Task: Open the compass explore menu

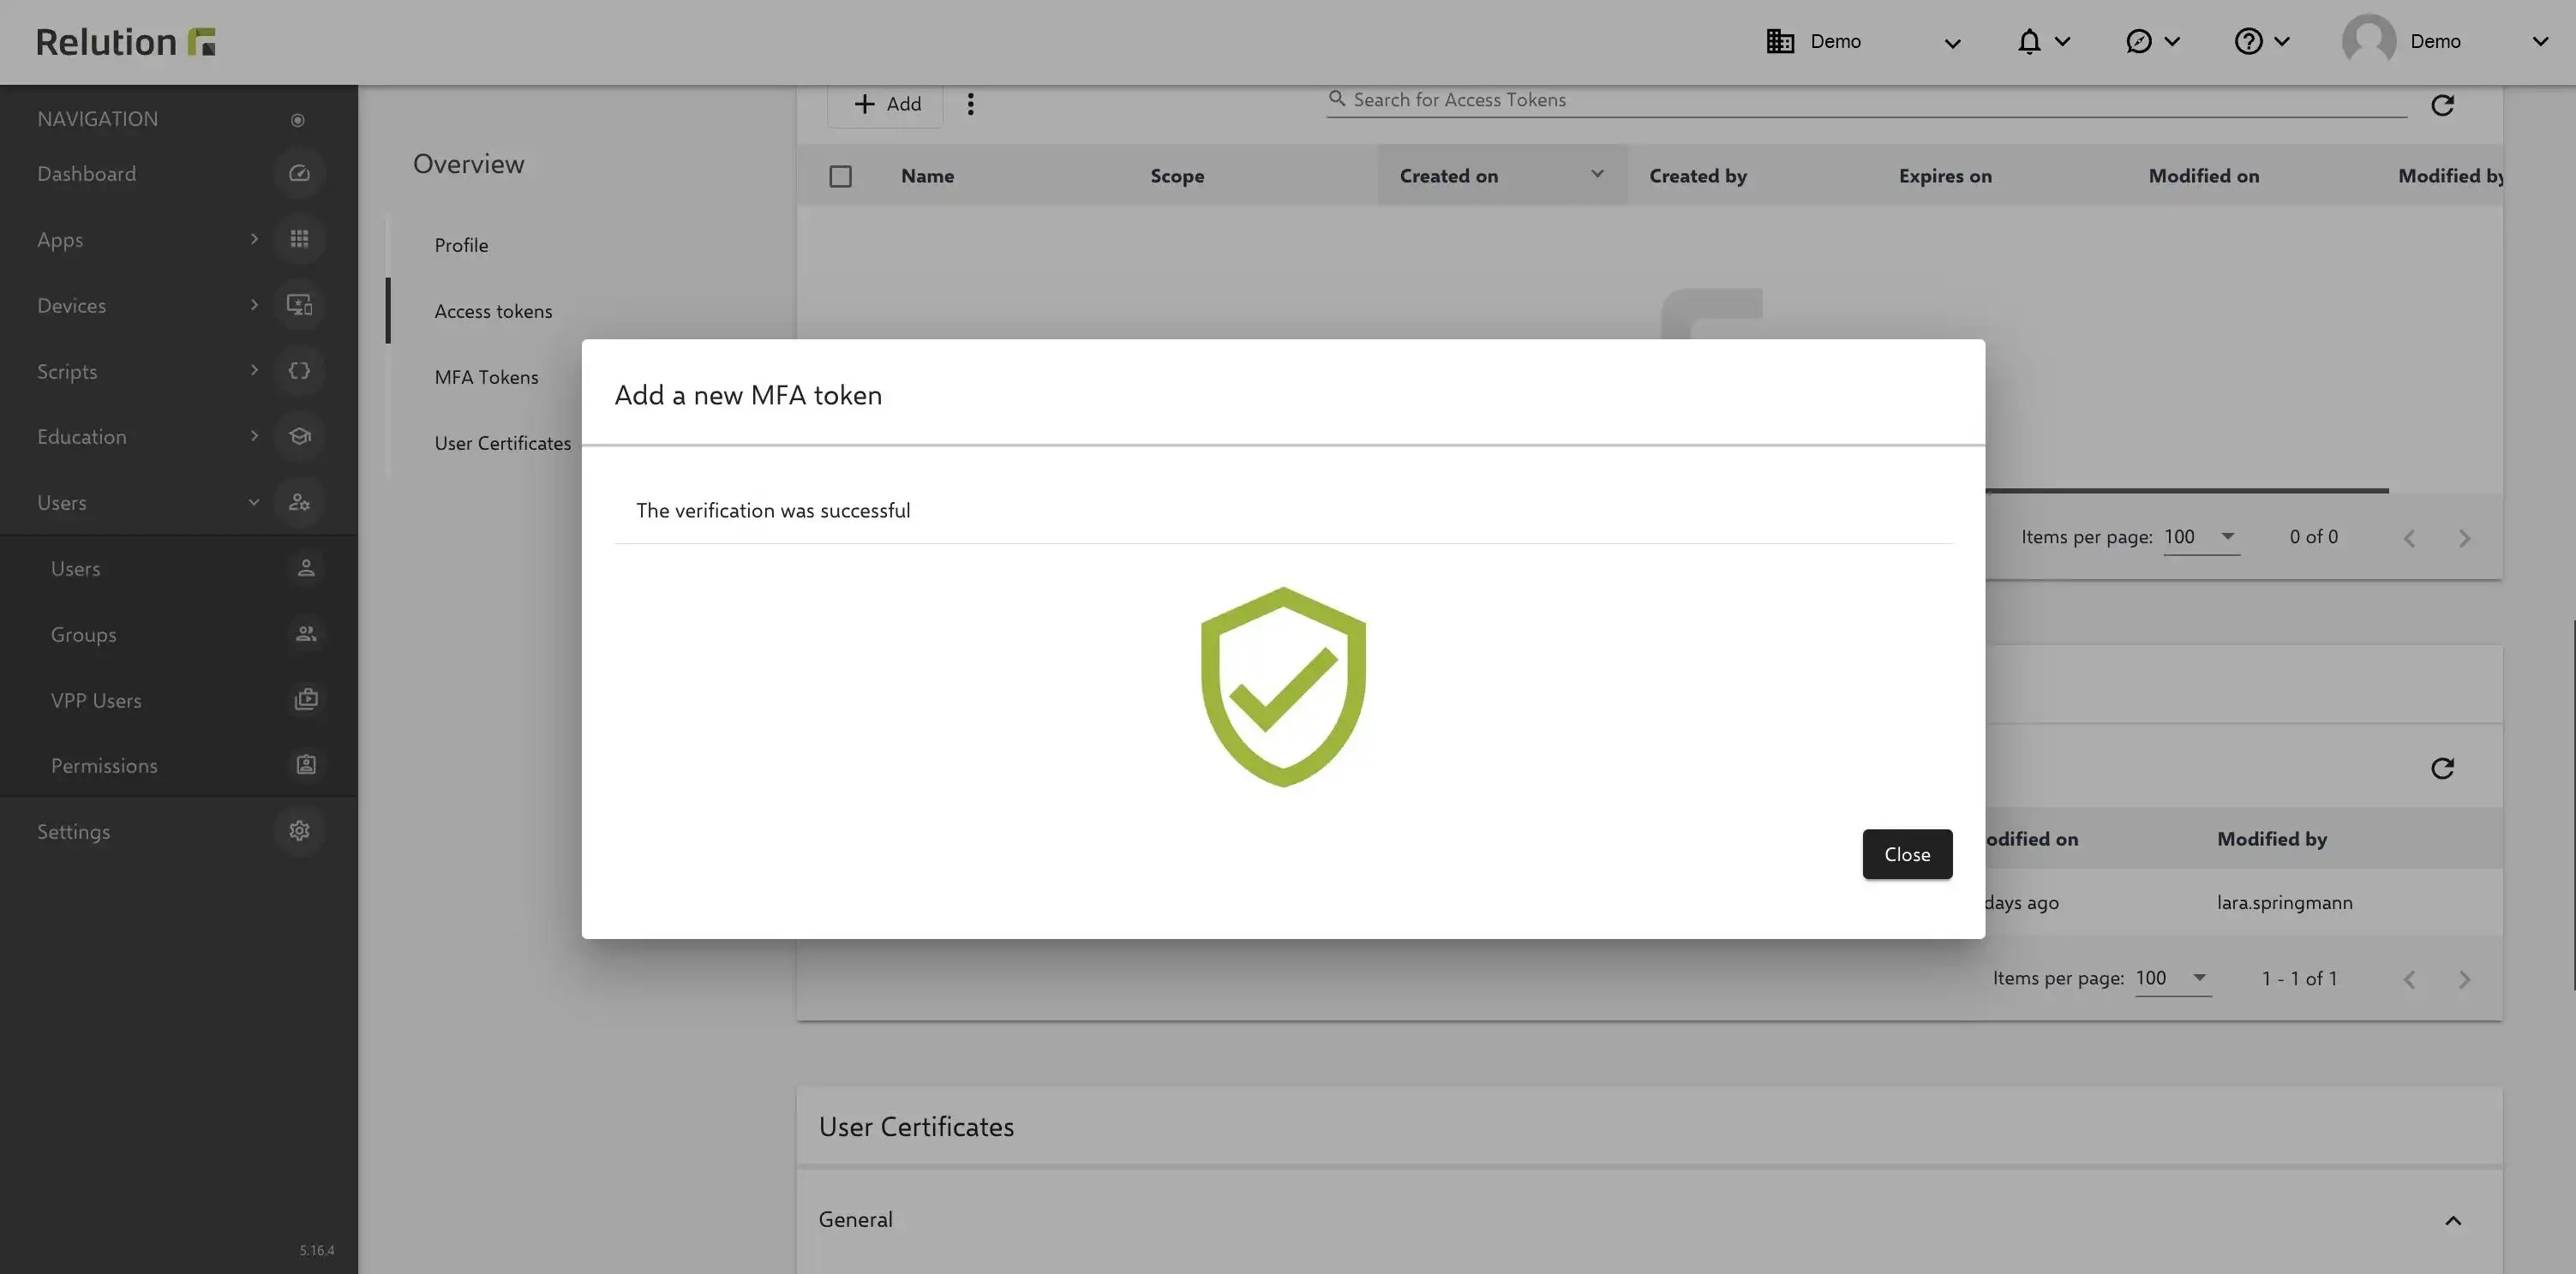Action: coord(2138,41)
